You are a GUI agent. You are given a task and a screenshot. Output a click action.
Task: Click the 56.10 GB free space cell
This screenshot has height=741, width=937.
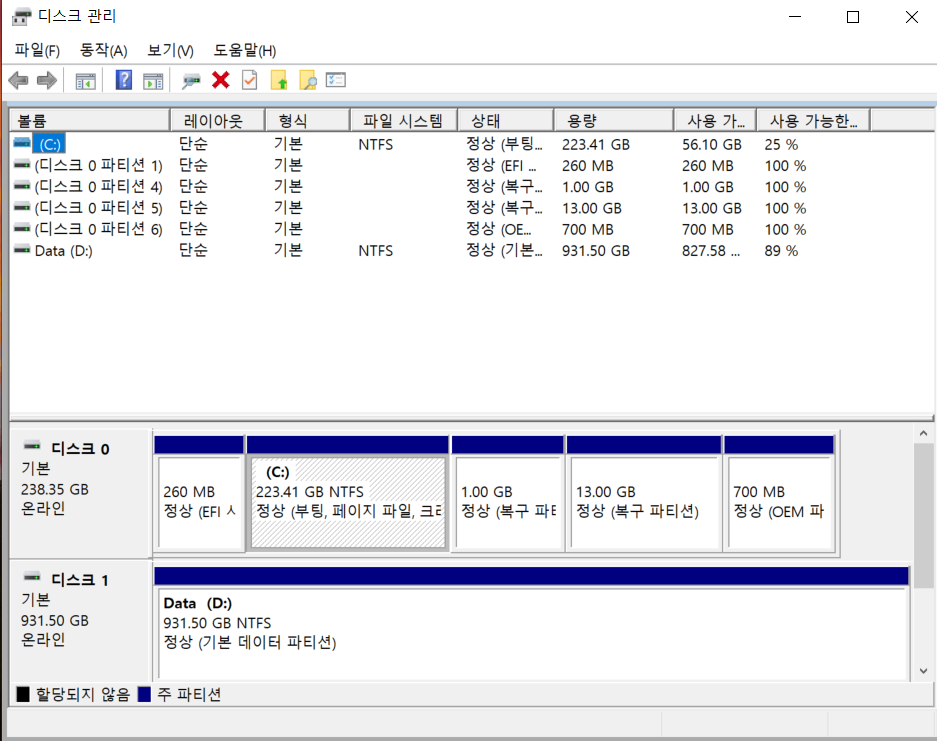712,144
